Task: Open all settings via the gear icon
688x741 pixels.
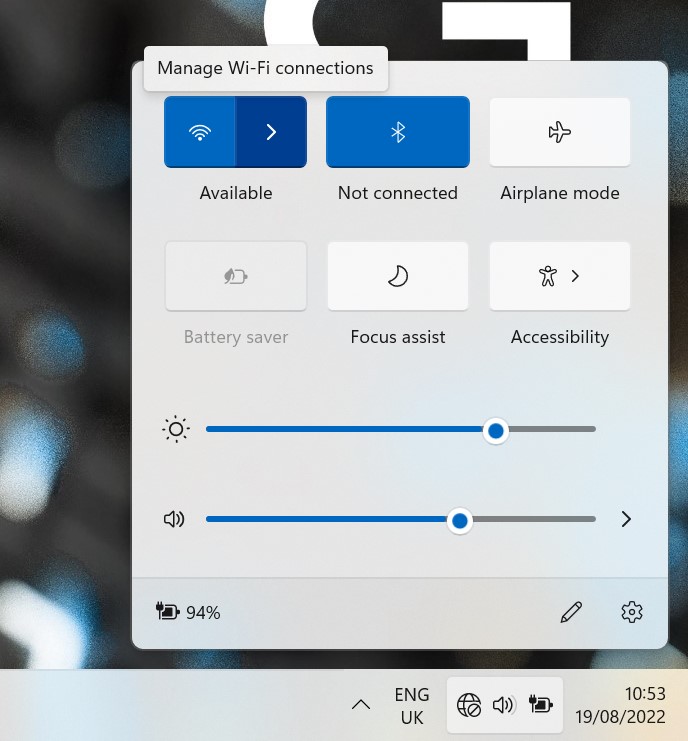Action: point(632,612)
